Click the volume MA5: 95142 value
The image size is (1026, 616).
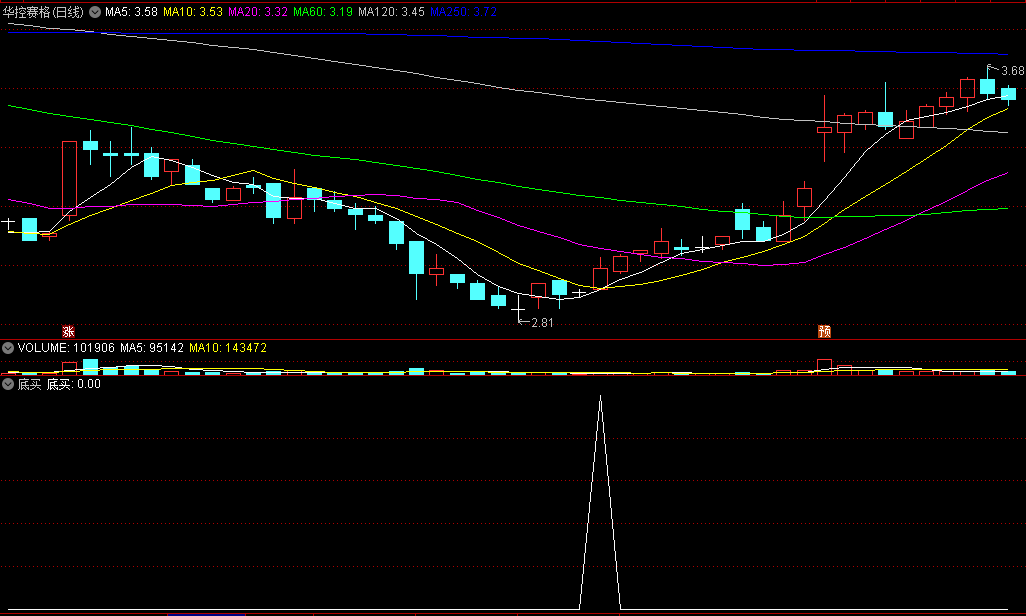tap(152, 348)
